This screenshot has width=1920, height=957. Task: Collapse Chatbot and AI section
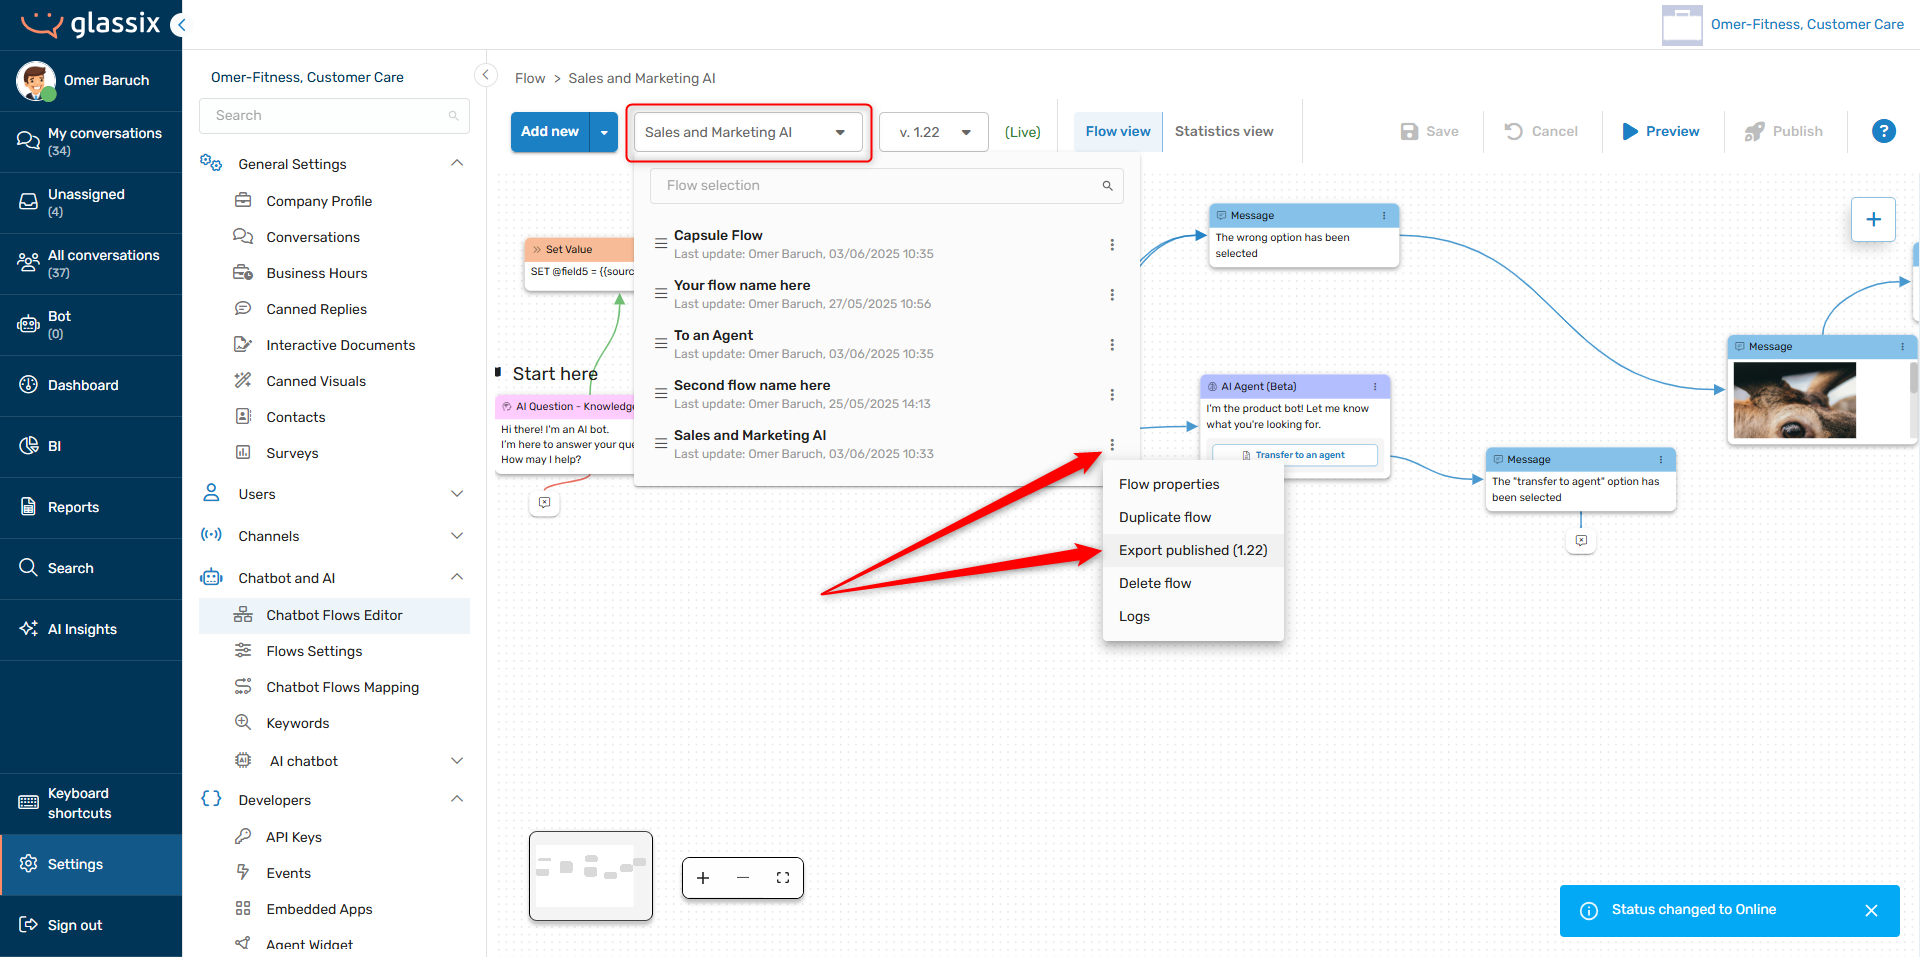coord(457,577)
